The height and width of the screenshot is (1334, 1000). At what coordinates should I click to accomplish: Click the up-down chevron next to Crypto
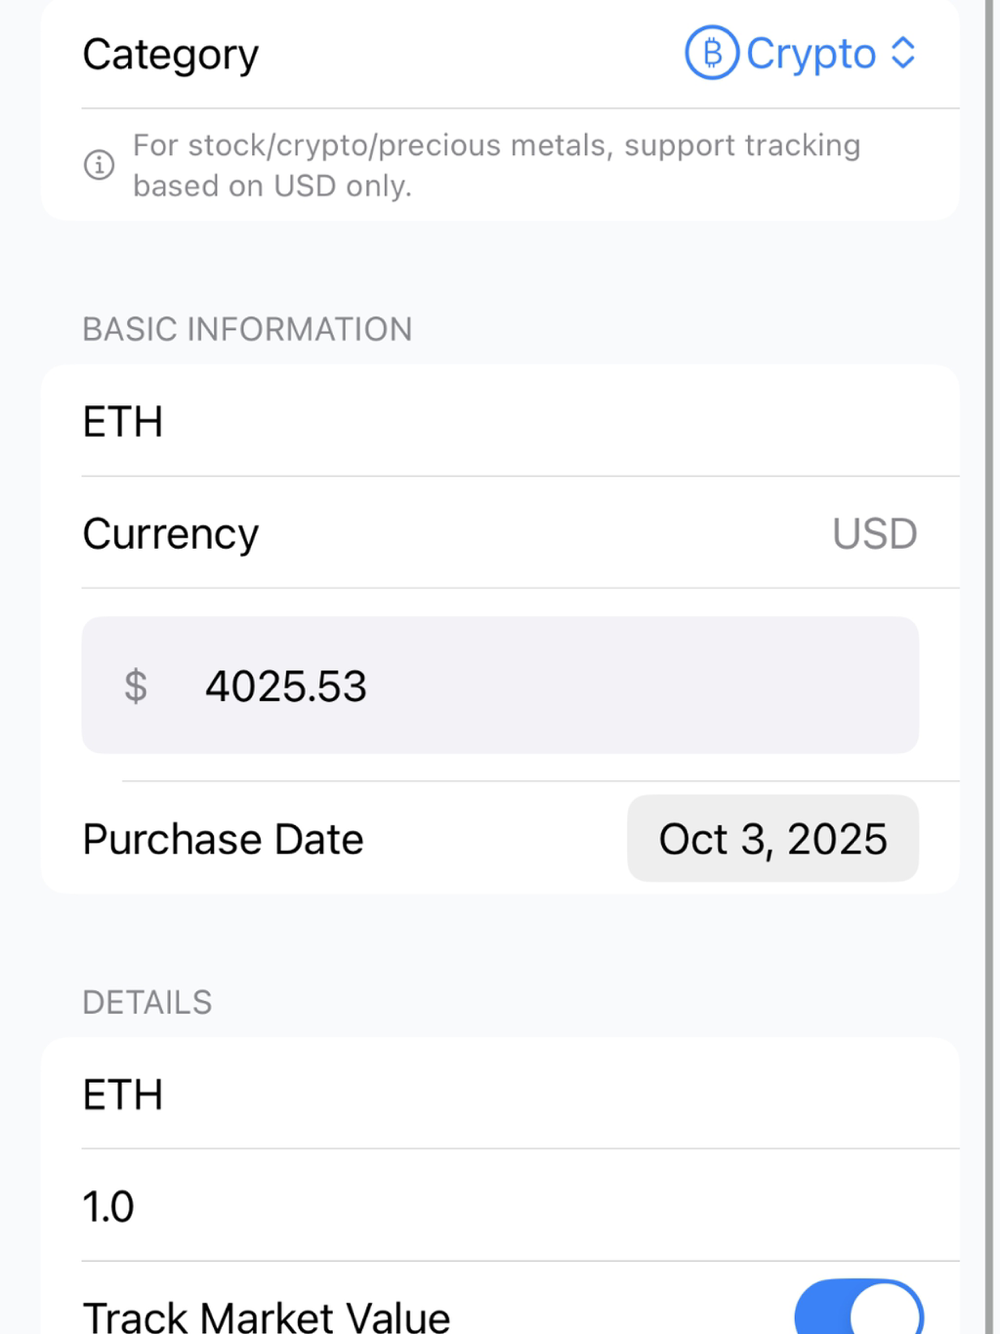(x=903, y=53)
